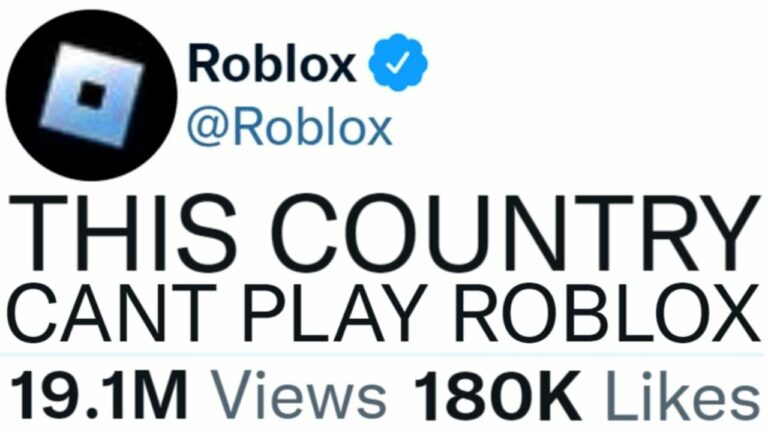Click the 19.1M view count
Screen dimensions: 768x432
(x=99, y=395)
